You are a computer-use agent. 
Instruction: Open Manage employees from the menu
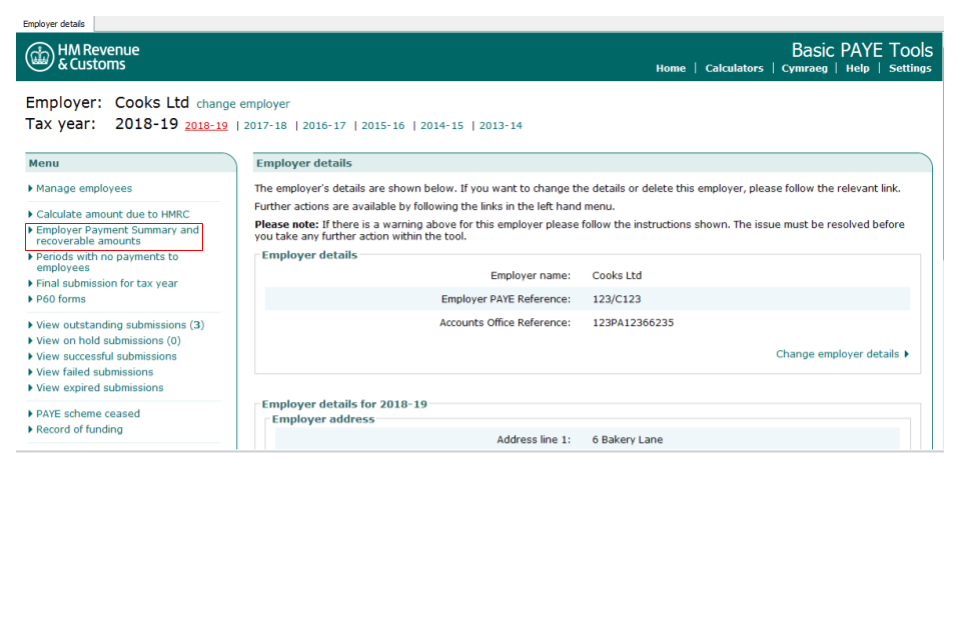(84, 188)
